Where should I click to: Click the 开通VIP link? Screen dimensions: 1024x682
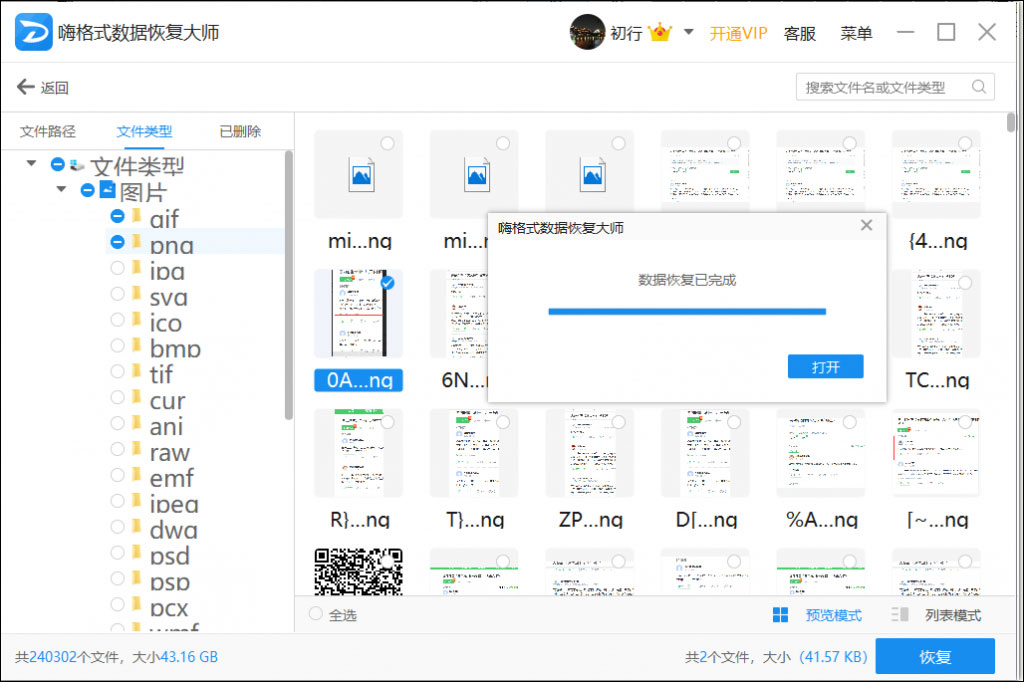[x=737, y=33]
